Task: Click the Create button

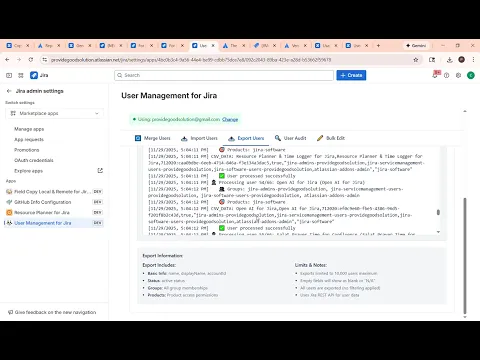Action: coord(351,75)
